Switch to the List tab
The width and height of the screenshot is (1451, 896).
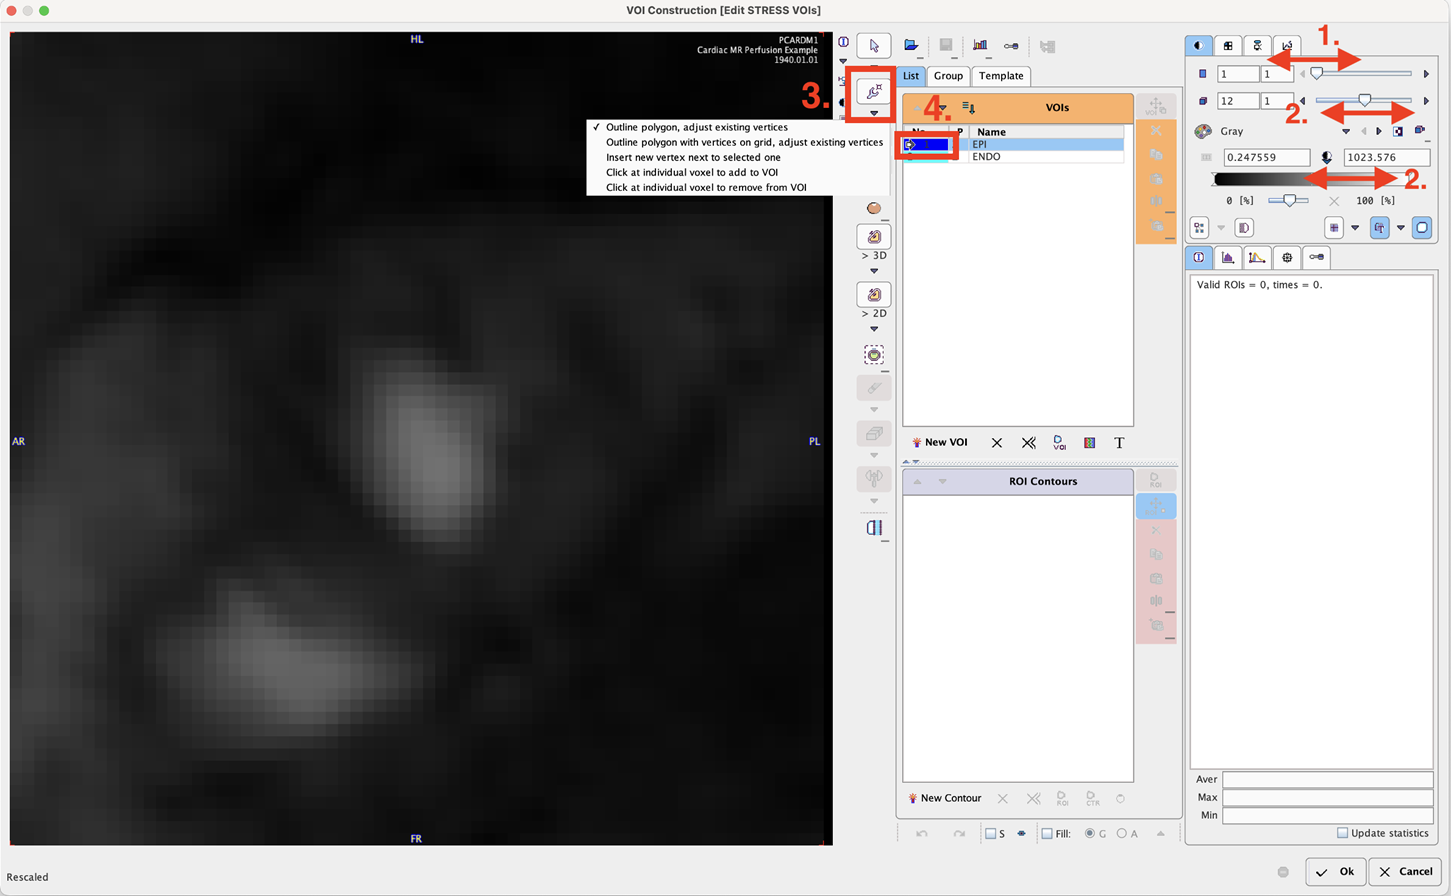point(910,76)
